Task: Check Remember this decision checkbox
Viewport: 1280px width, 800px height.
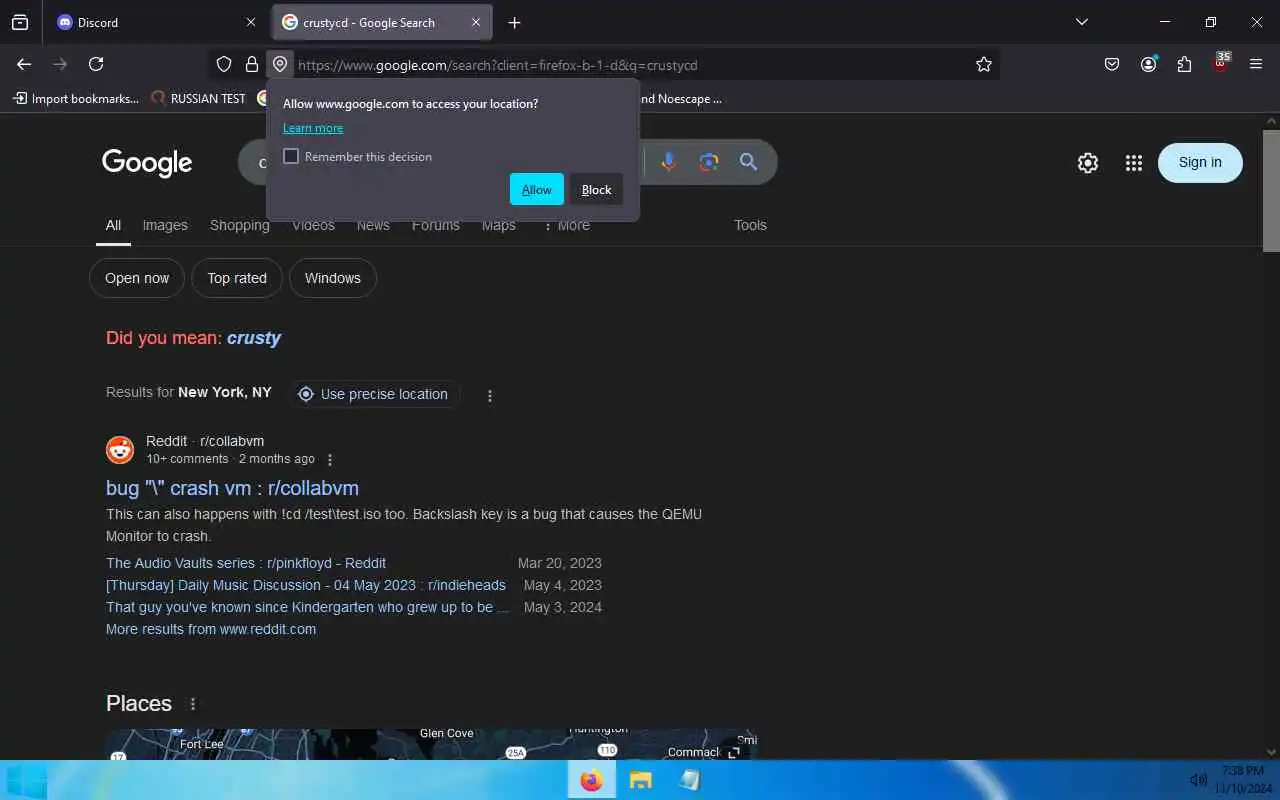Action: [291, 156]
